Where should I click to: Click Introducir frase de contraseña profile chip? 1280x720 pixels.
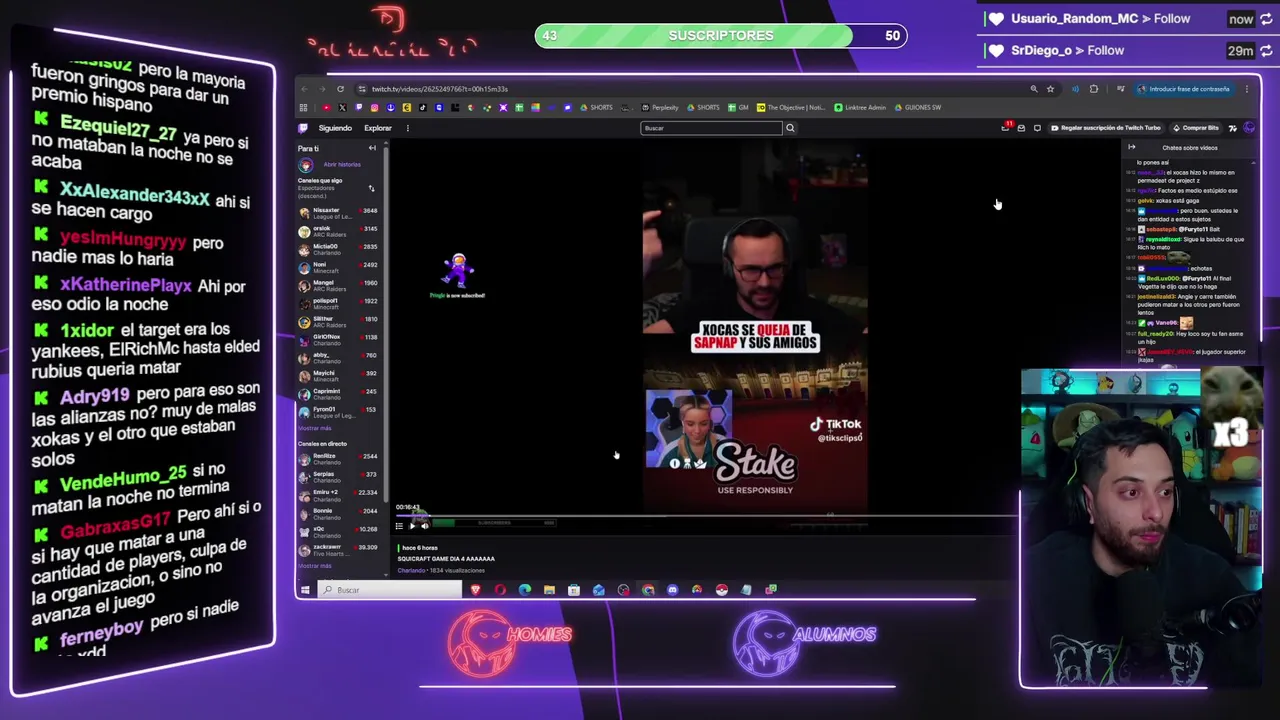click(x=1184, y=89)
